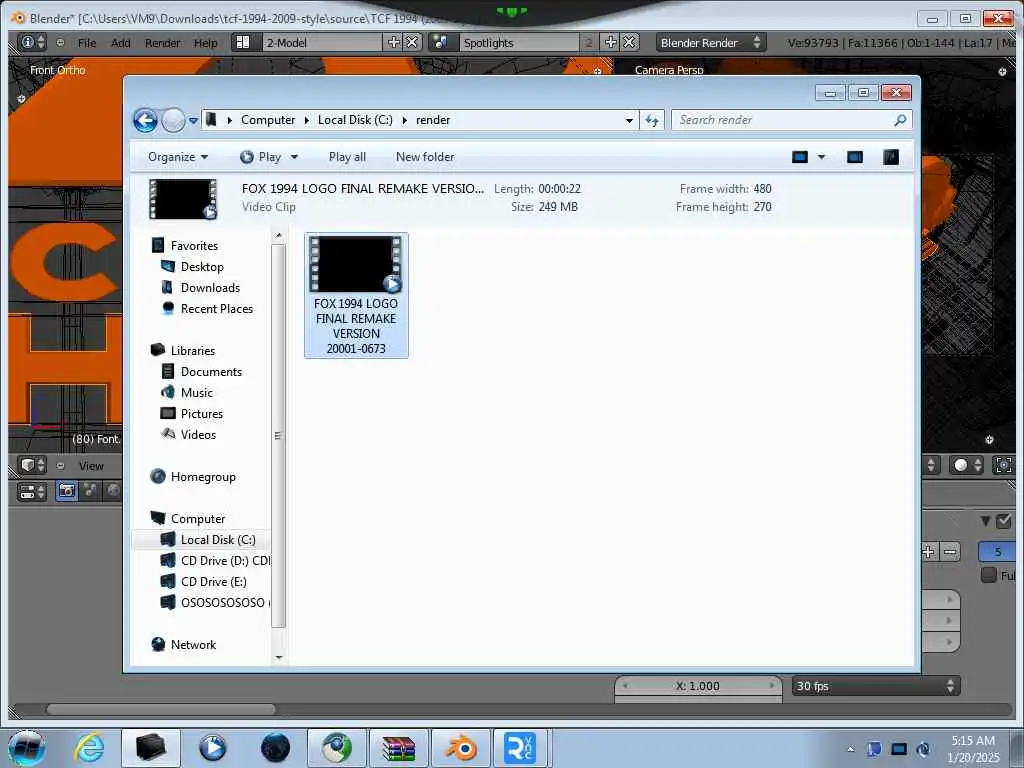Open Favorites in navigation pane
This screenshot has height=768, width=1024.
(x=194, y=246)
